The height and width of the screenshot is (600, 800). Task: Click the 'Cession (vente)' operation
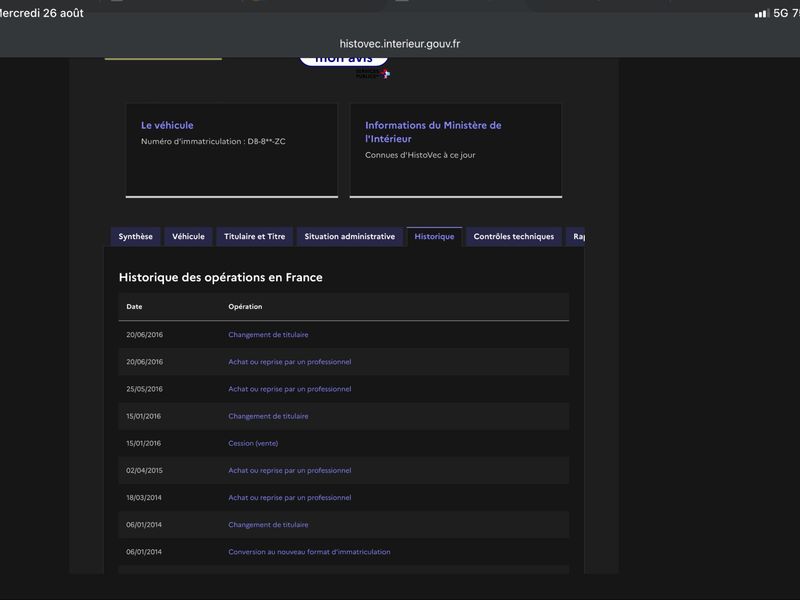click(253, 443)
